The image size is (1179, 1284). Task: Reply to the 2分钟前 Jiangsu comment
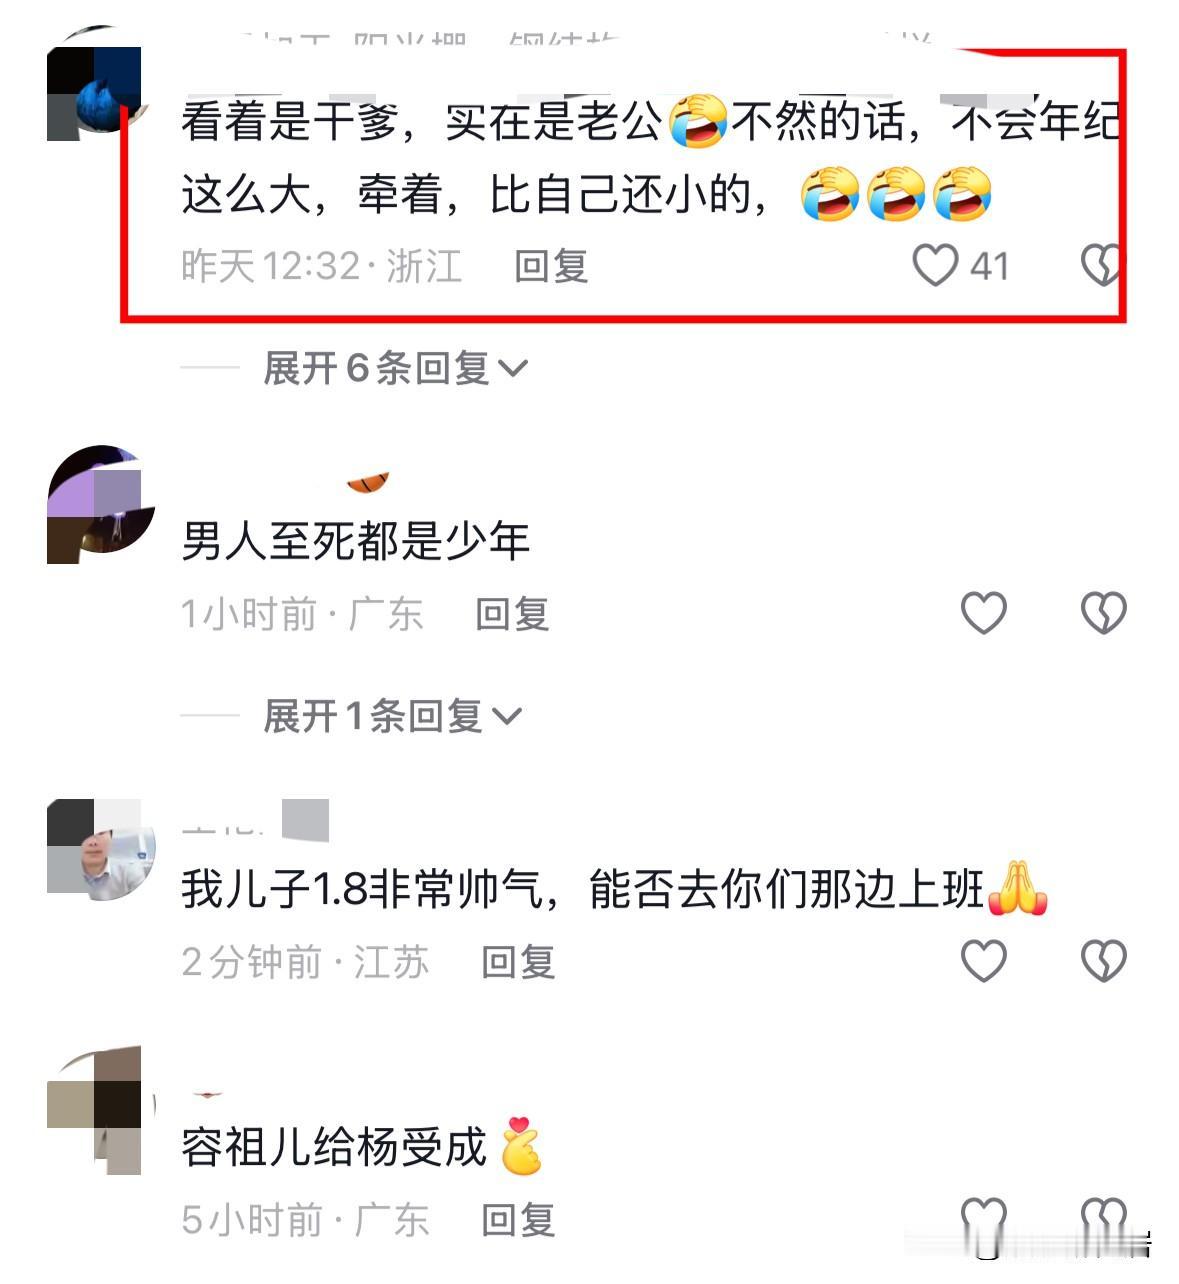pos(518,961)
